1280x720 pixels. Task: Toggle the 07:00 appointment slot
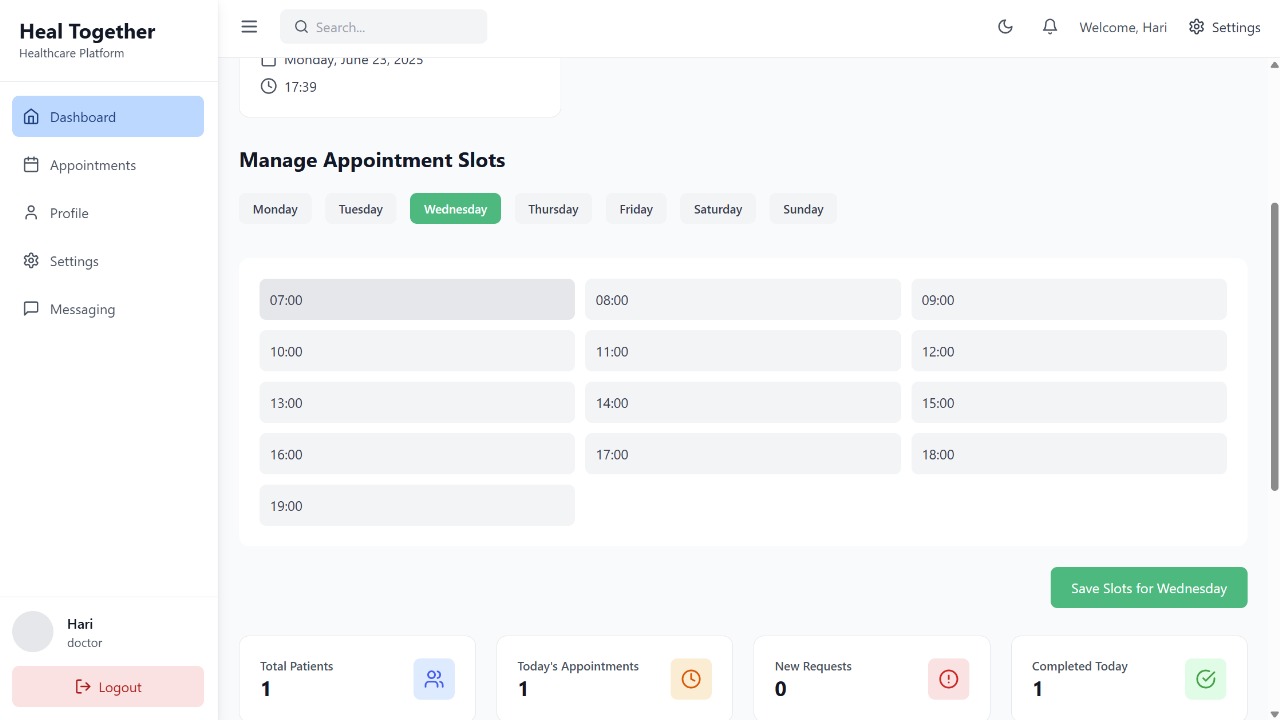[x=416, y=299]
